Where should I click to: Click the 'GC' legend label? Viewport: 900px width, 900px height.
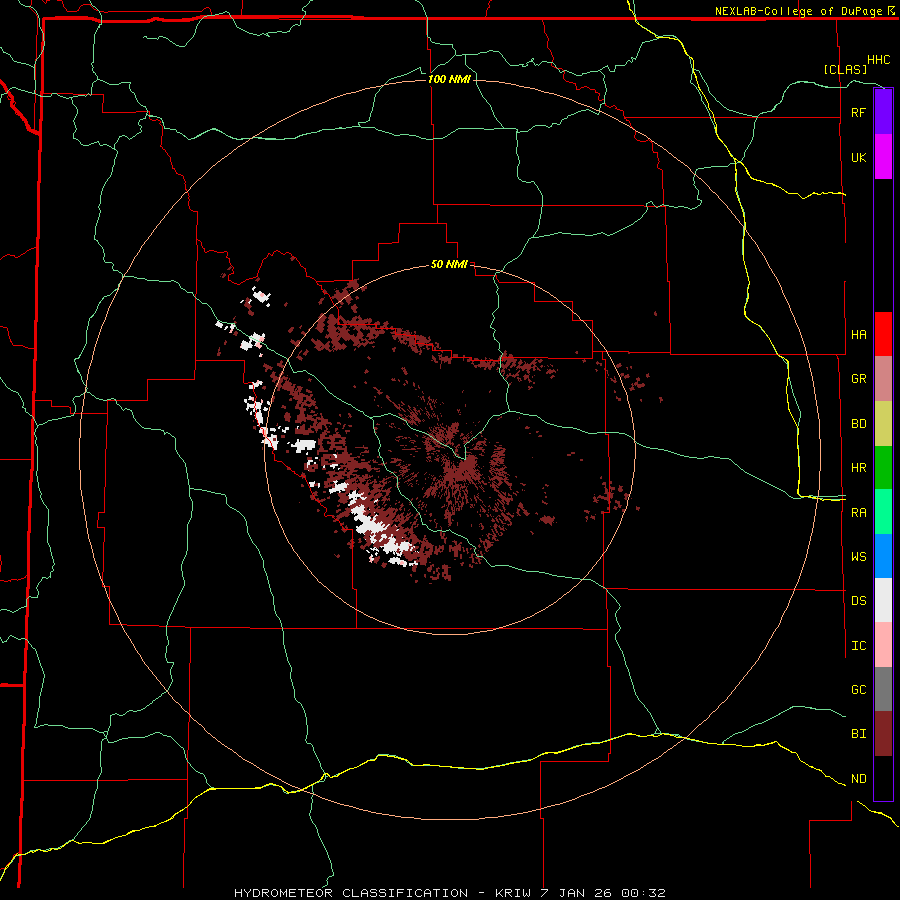point(858,690)
